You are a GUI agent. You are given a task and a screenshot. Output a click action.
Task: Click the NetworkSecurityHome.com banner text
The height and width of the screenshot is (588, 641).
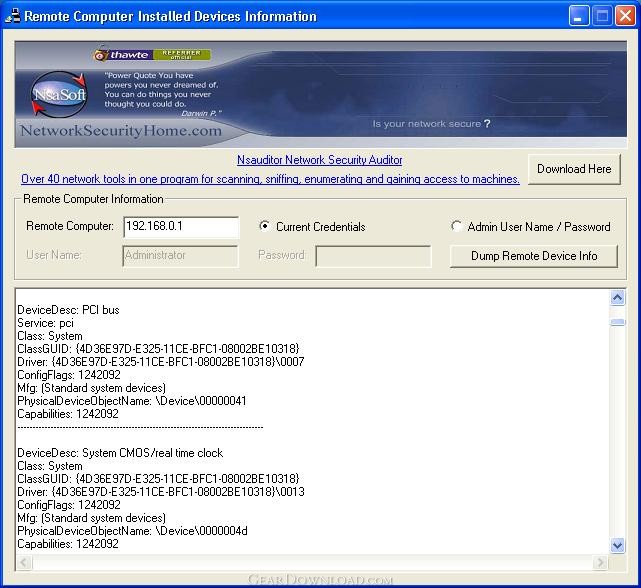pos(121,131)
